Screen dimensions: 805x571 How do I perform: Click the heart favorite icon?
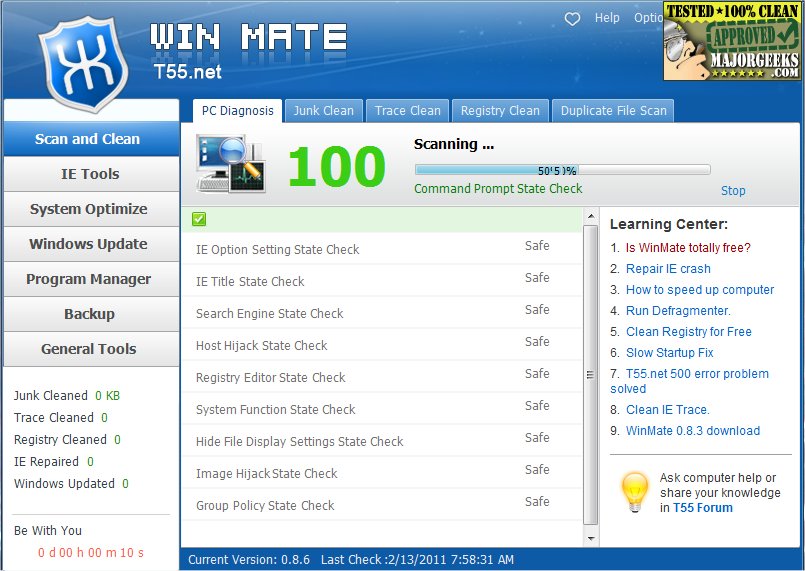pos(572,19)
